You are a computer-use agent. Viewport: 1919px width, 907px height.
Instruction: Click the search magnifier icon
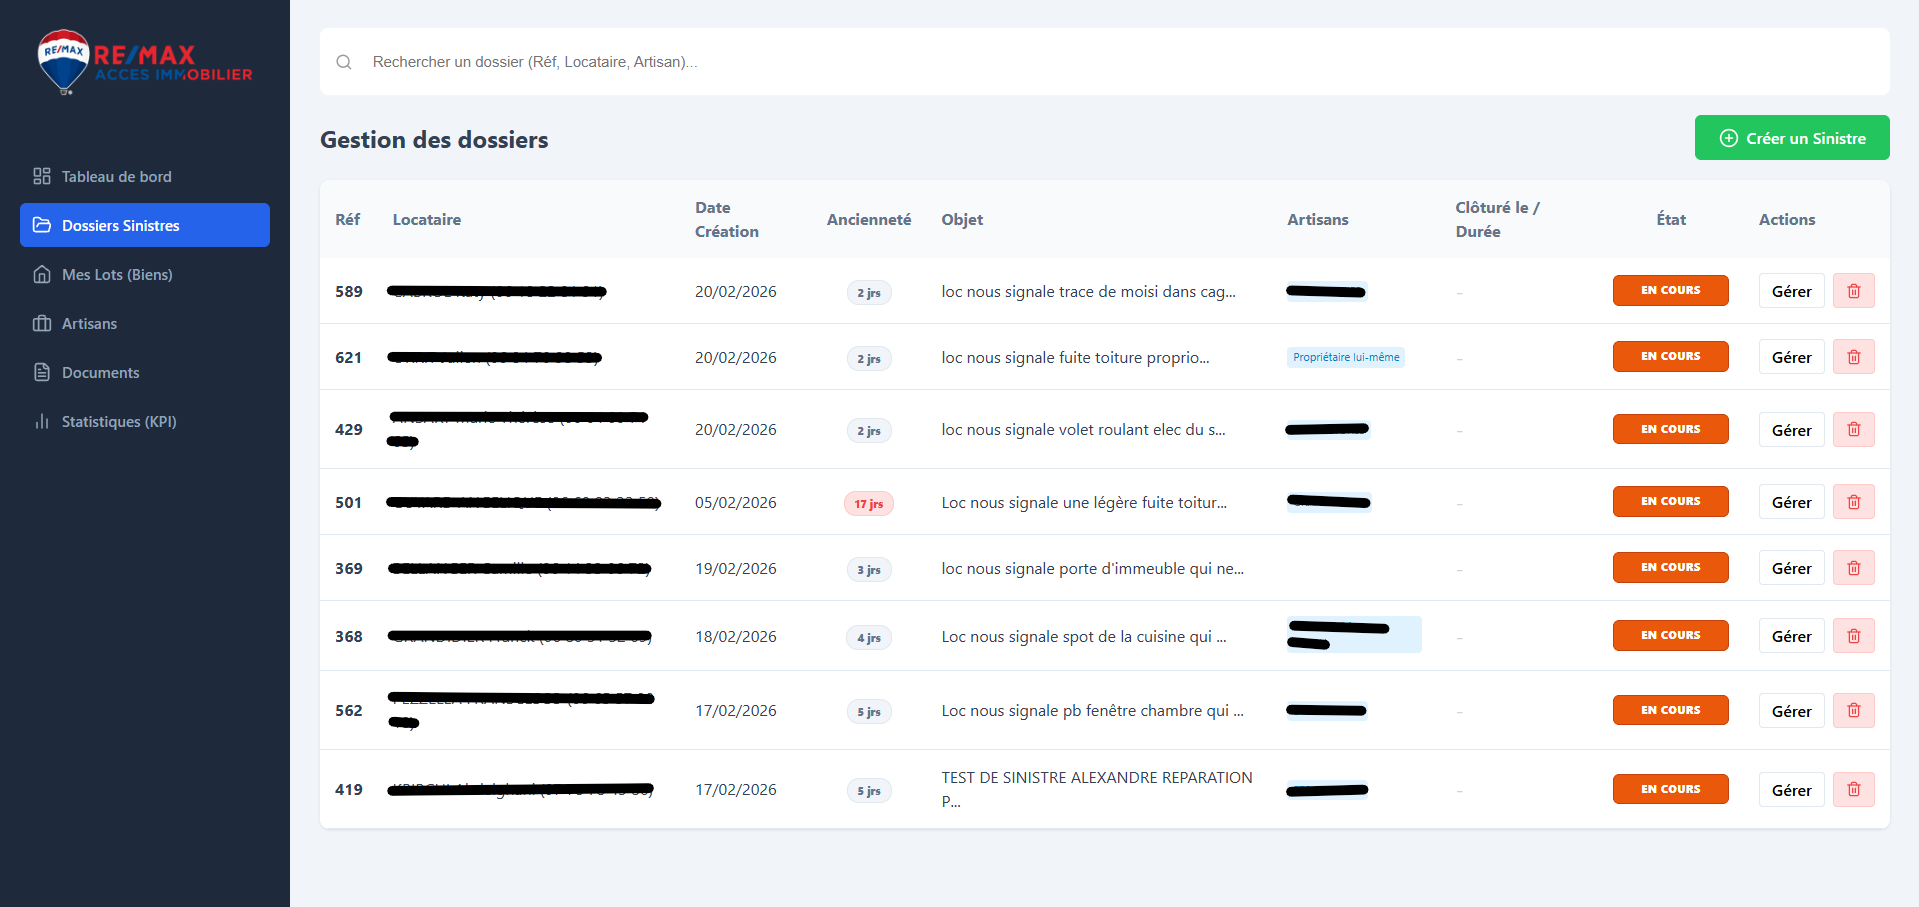pyautogui.click(x=344, y=62)
